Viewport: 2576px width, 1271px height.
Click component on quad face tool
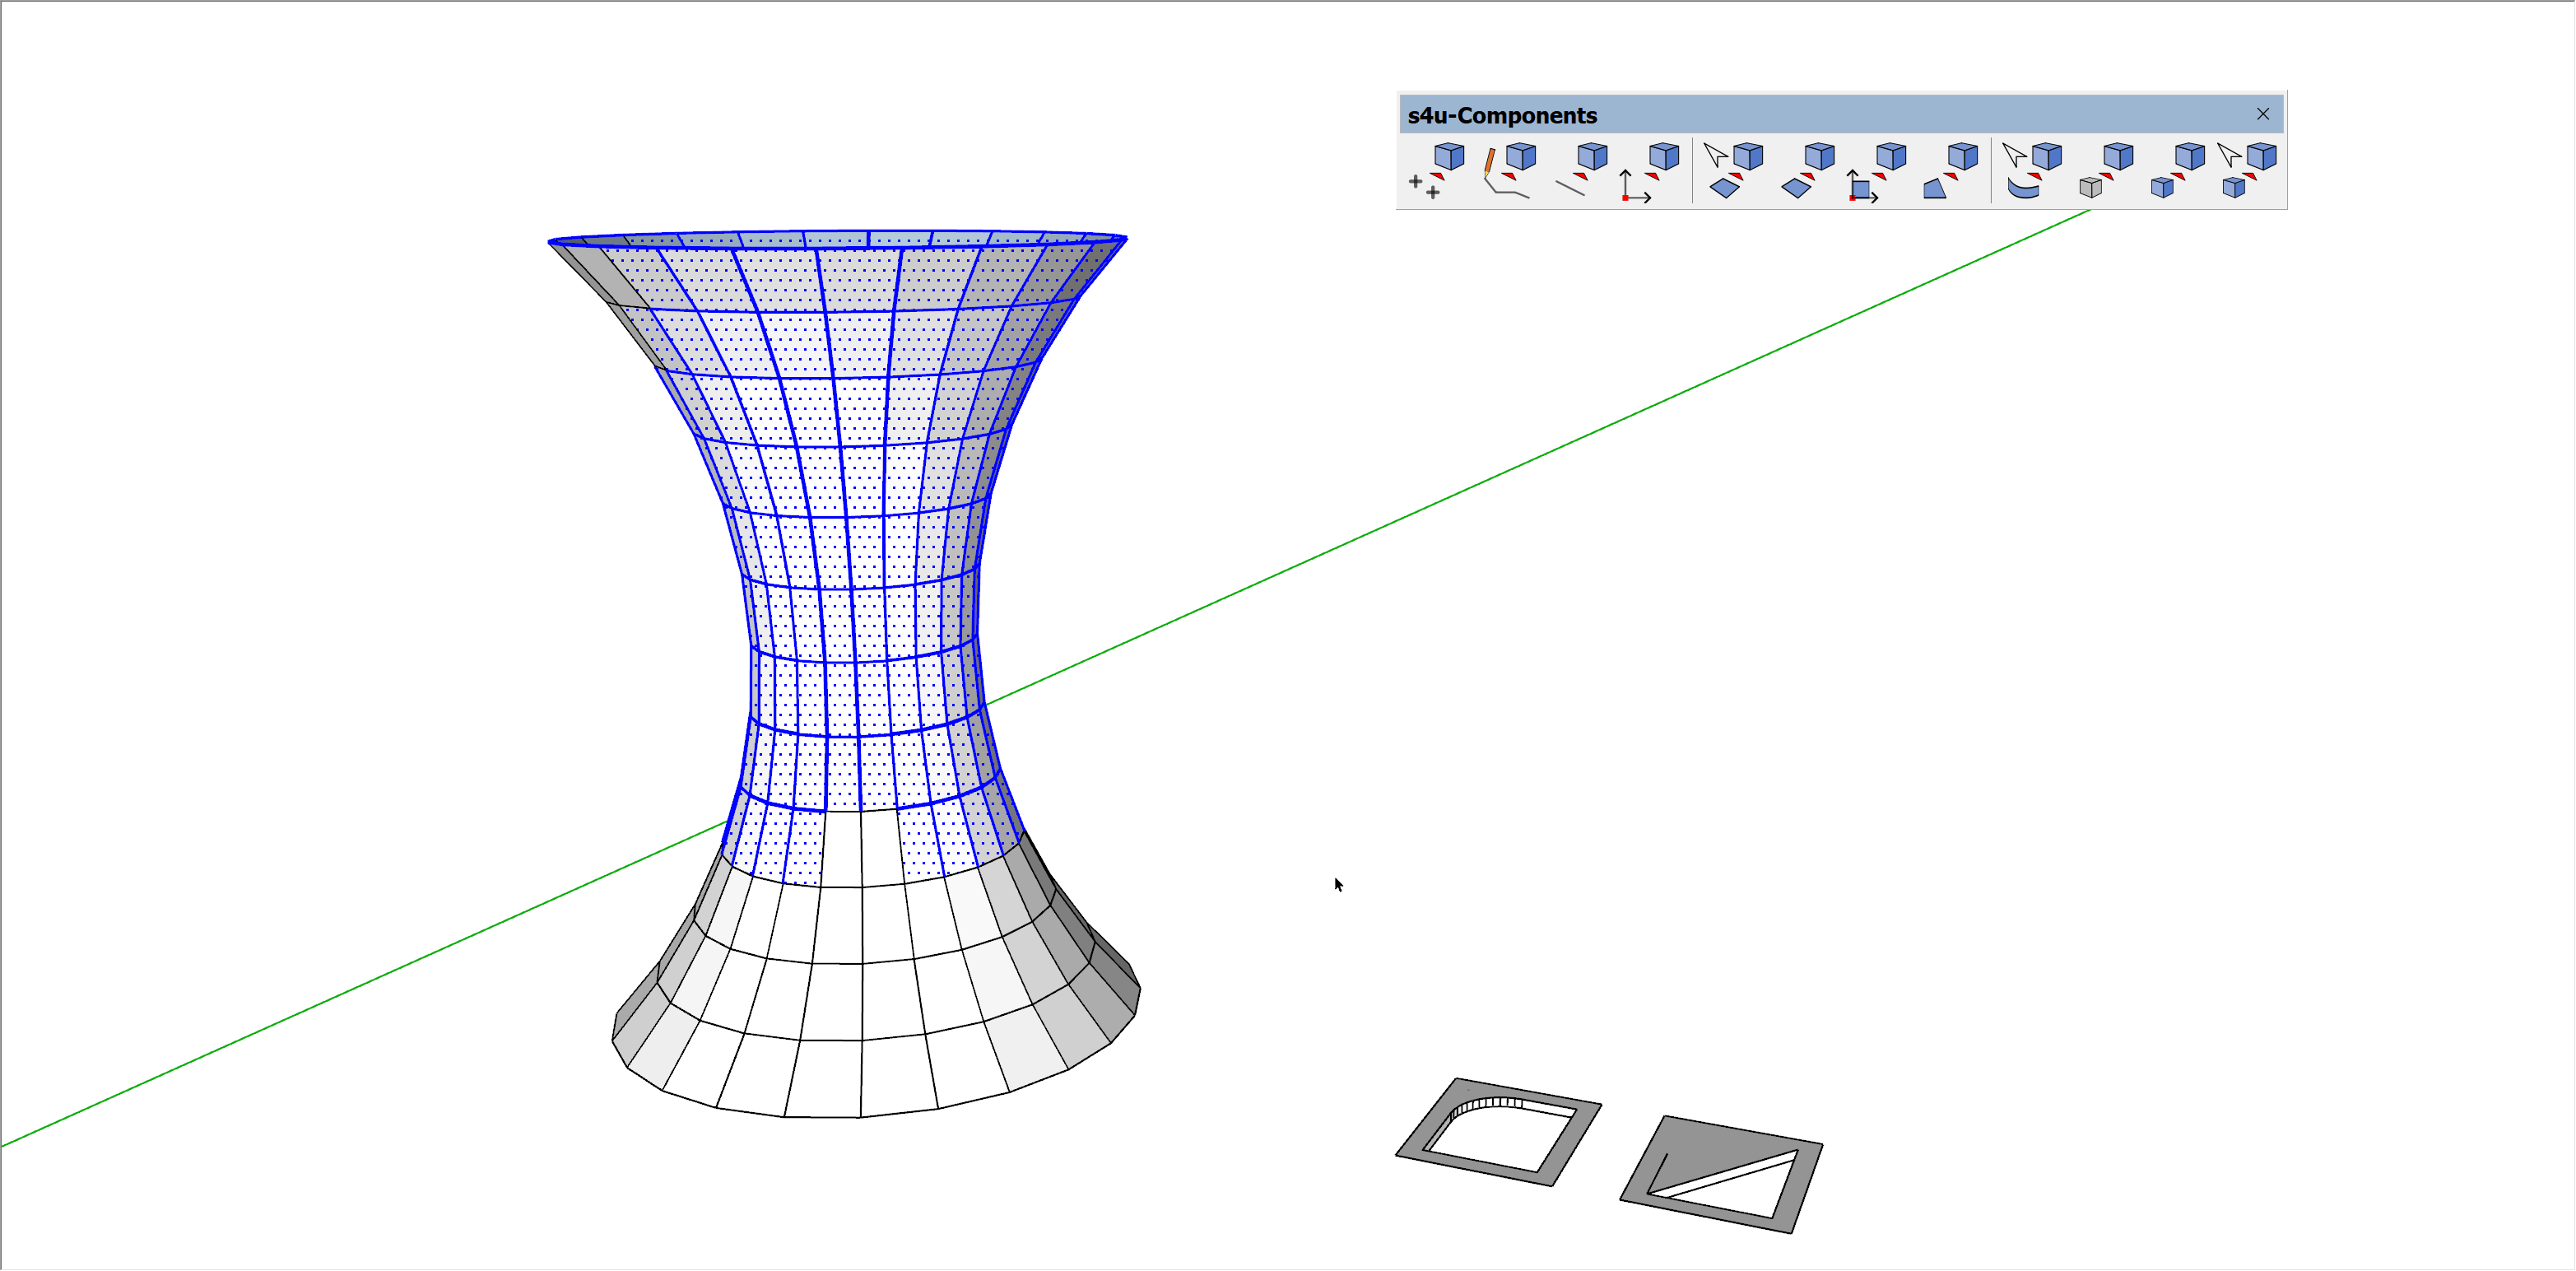click(1950, 171)
